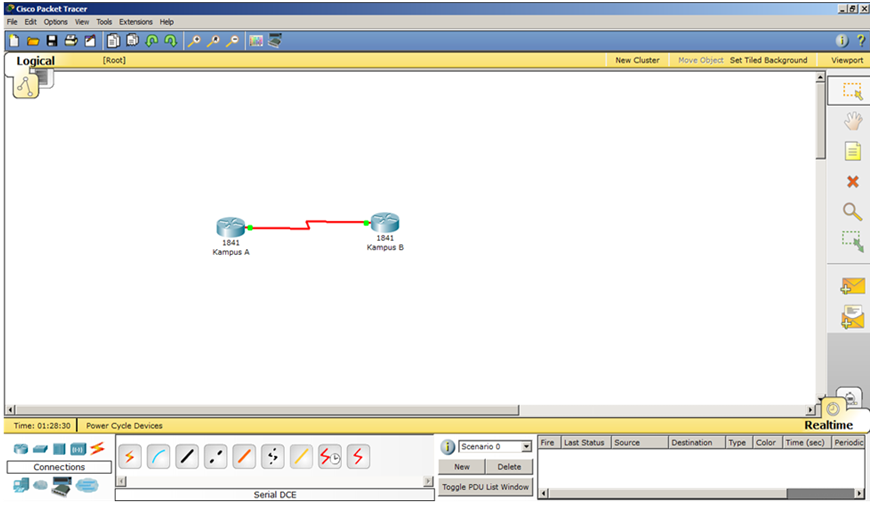872x505 pixels.
Task: Select the Kampus A router
Action: point(231,227)
